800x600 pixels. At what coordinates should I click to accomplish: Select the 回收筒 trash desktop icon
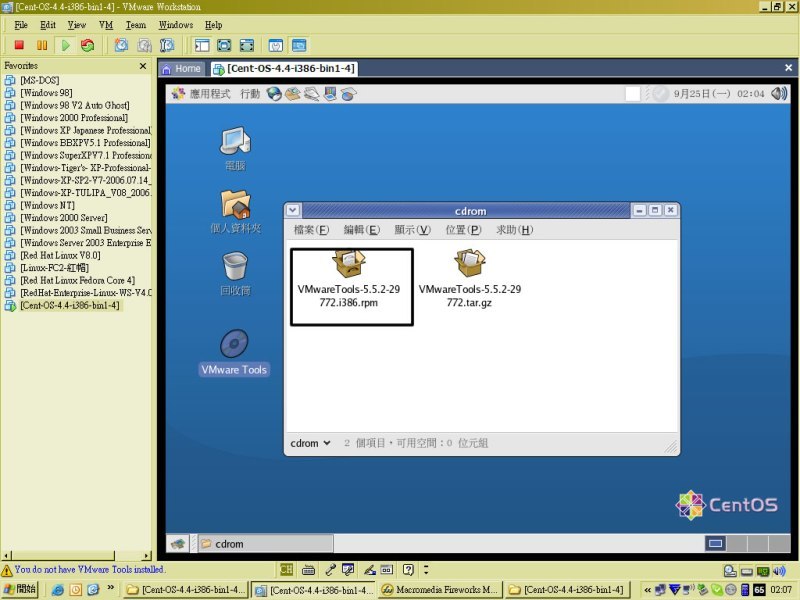click(235, 274)
